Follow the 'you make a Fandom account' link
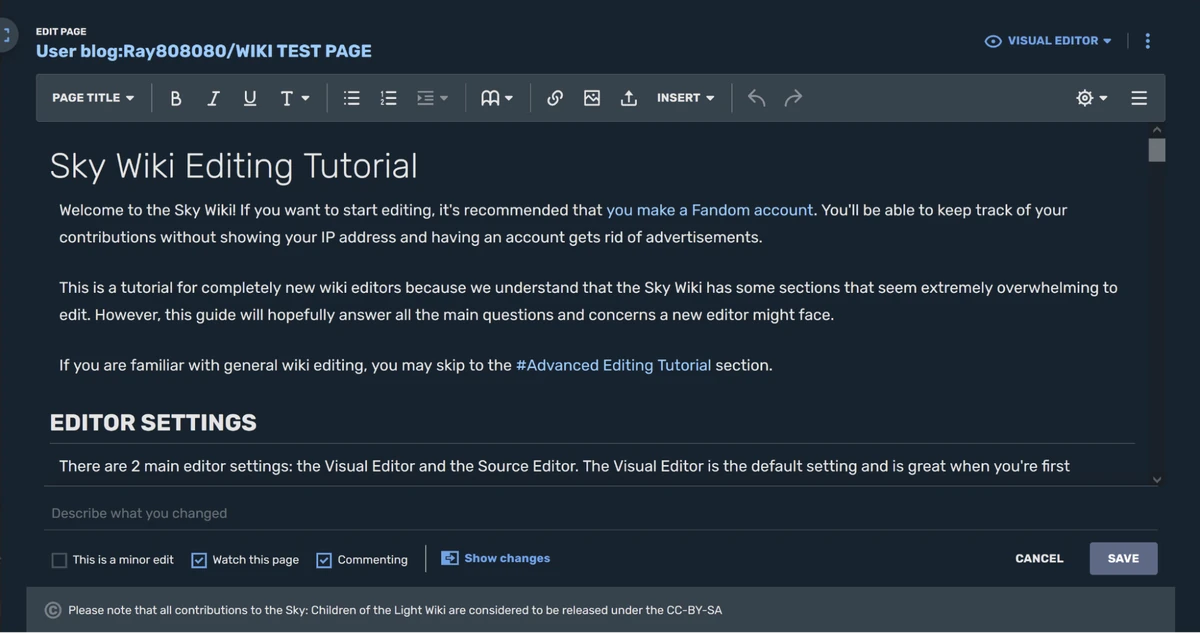The width and height of the screenshot is (1200, 633). click(x=709, y=210)
